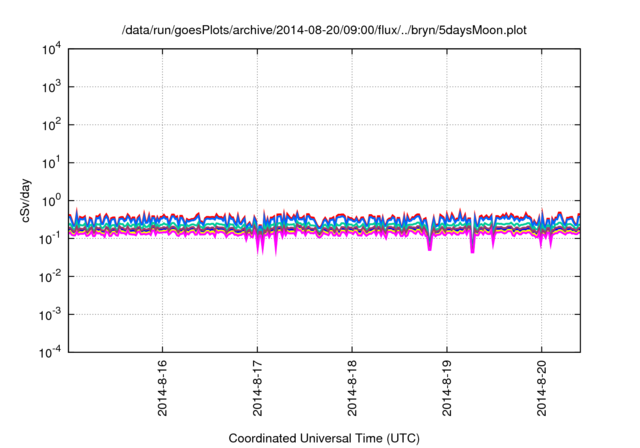
Task: Click the 10^-2 y-axis tick label
Action: [x=50, y=276]
